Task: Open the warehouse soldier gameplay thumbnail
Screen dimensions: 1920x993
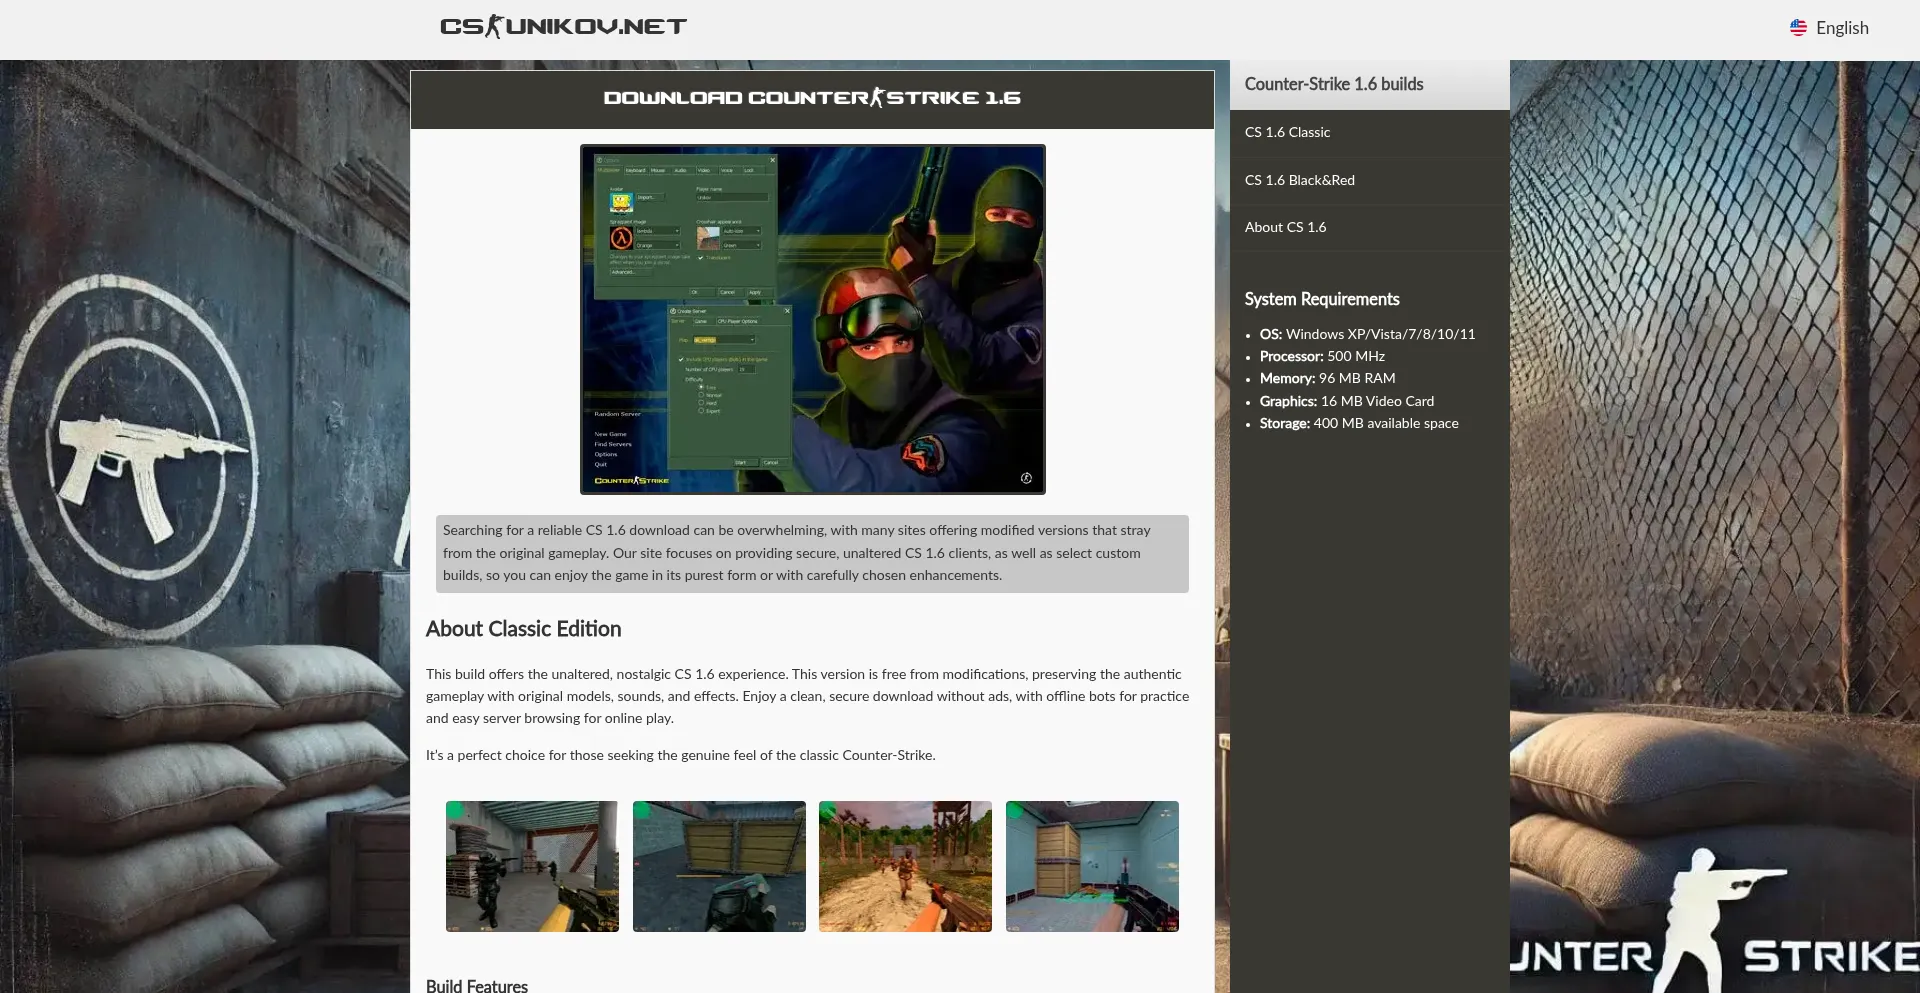Action: (x=532, y=866)
